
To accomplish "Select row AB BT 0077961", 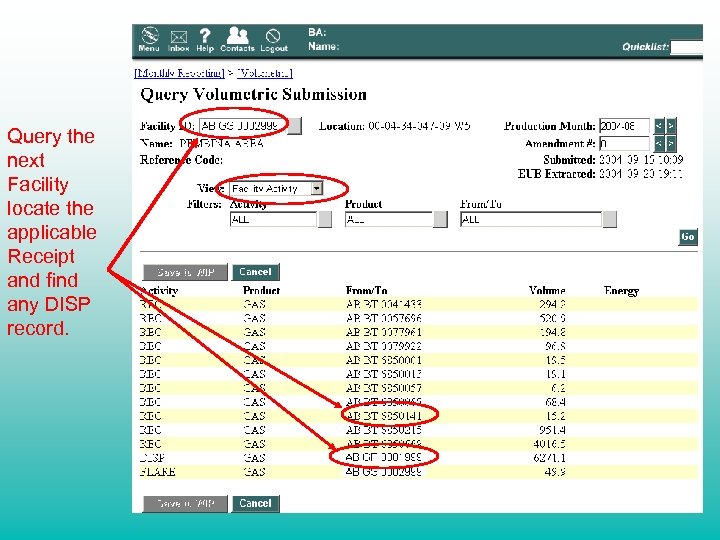I will pos(418,332).
